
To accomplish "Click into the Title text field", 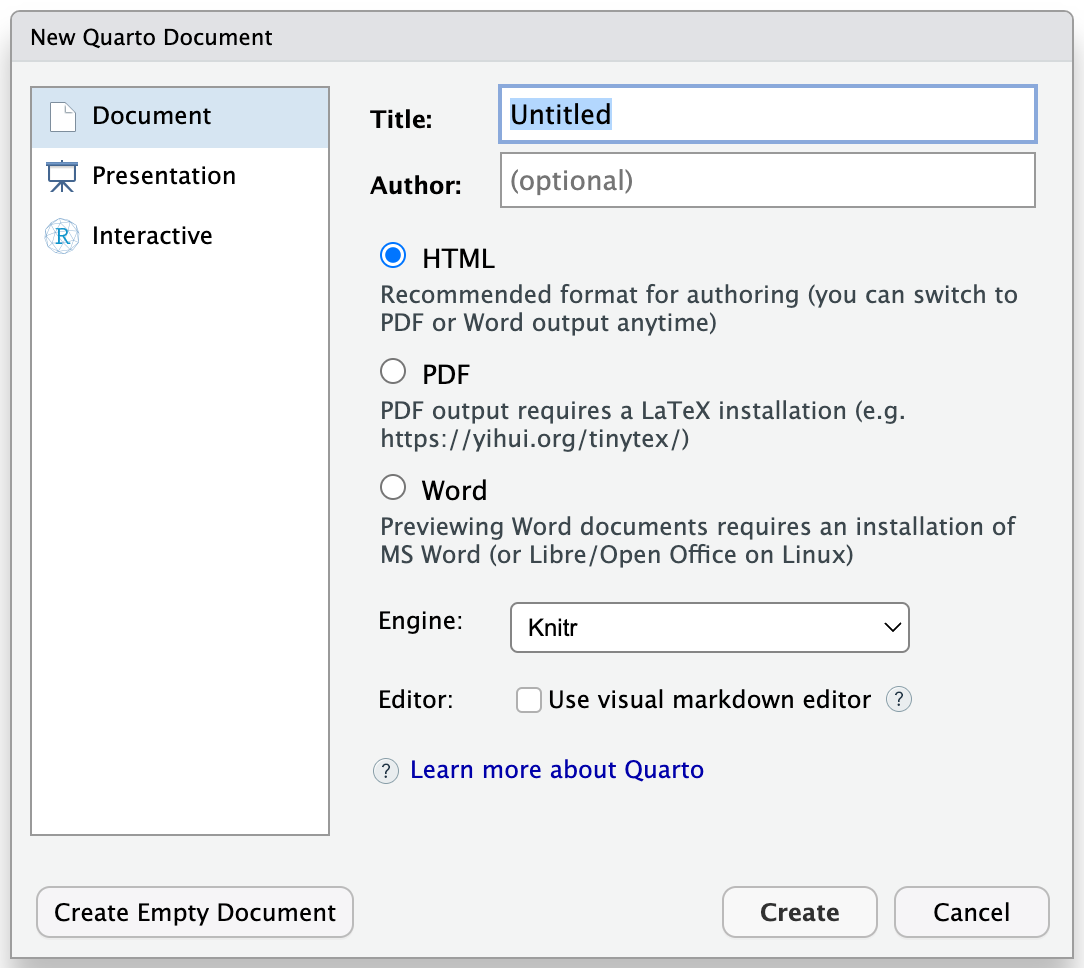I will (x=767, y=115).
